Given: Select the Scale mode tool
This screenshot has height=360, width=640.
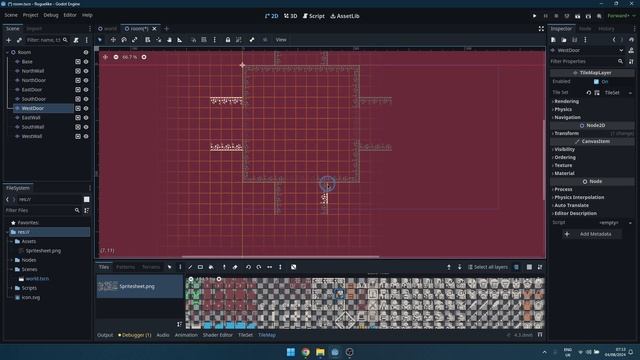Looking at the screenshot, I should pos(134,40).
